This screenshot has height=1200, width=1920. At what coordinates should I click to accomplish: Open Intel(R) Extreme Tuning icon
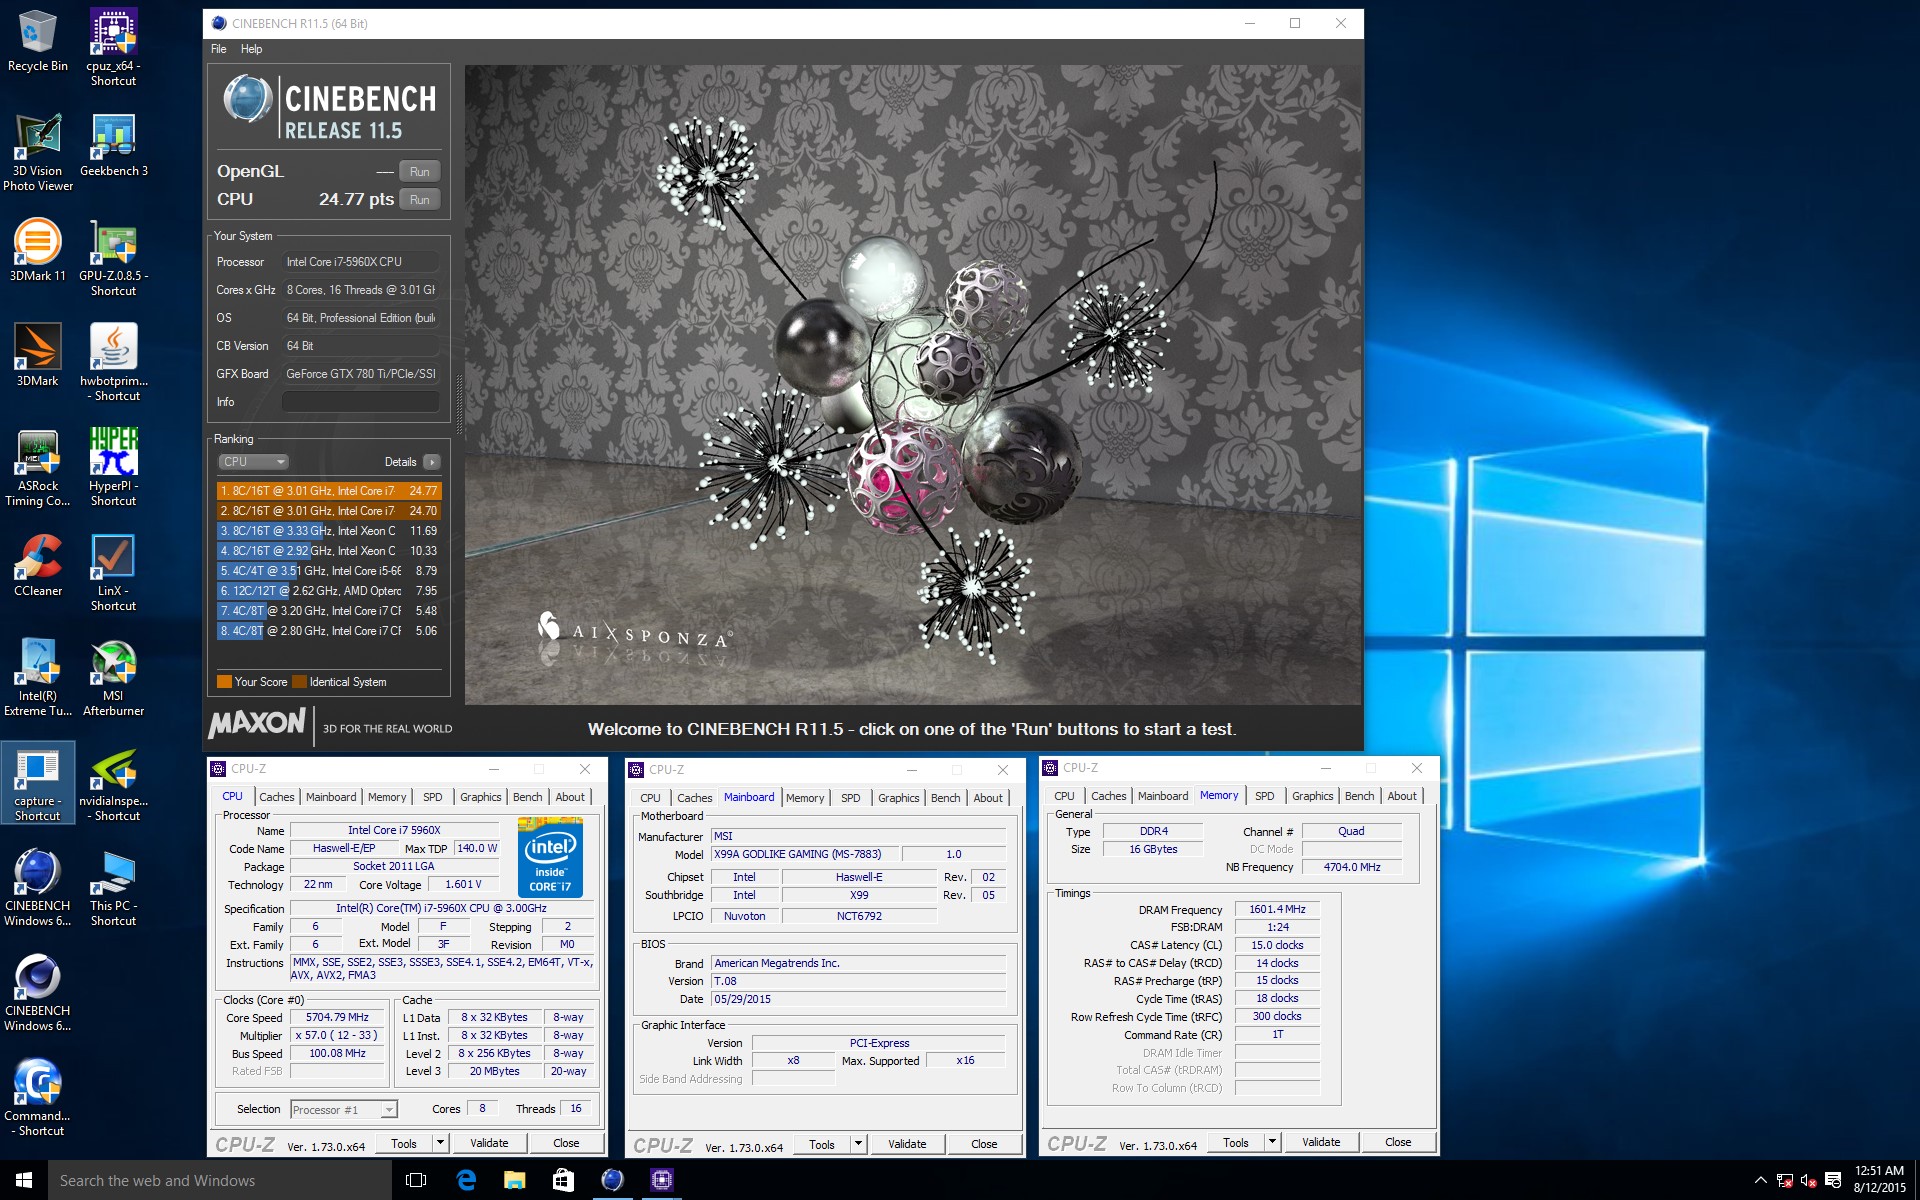click(x=38, y=677)
